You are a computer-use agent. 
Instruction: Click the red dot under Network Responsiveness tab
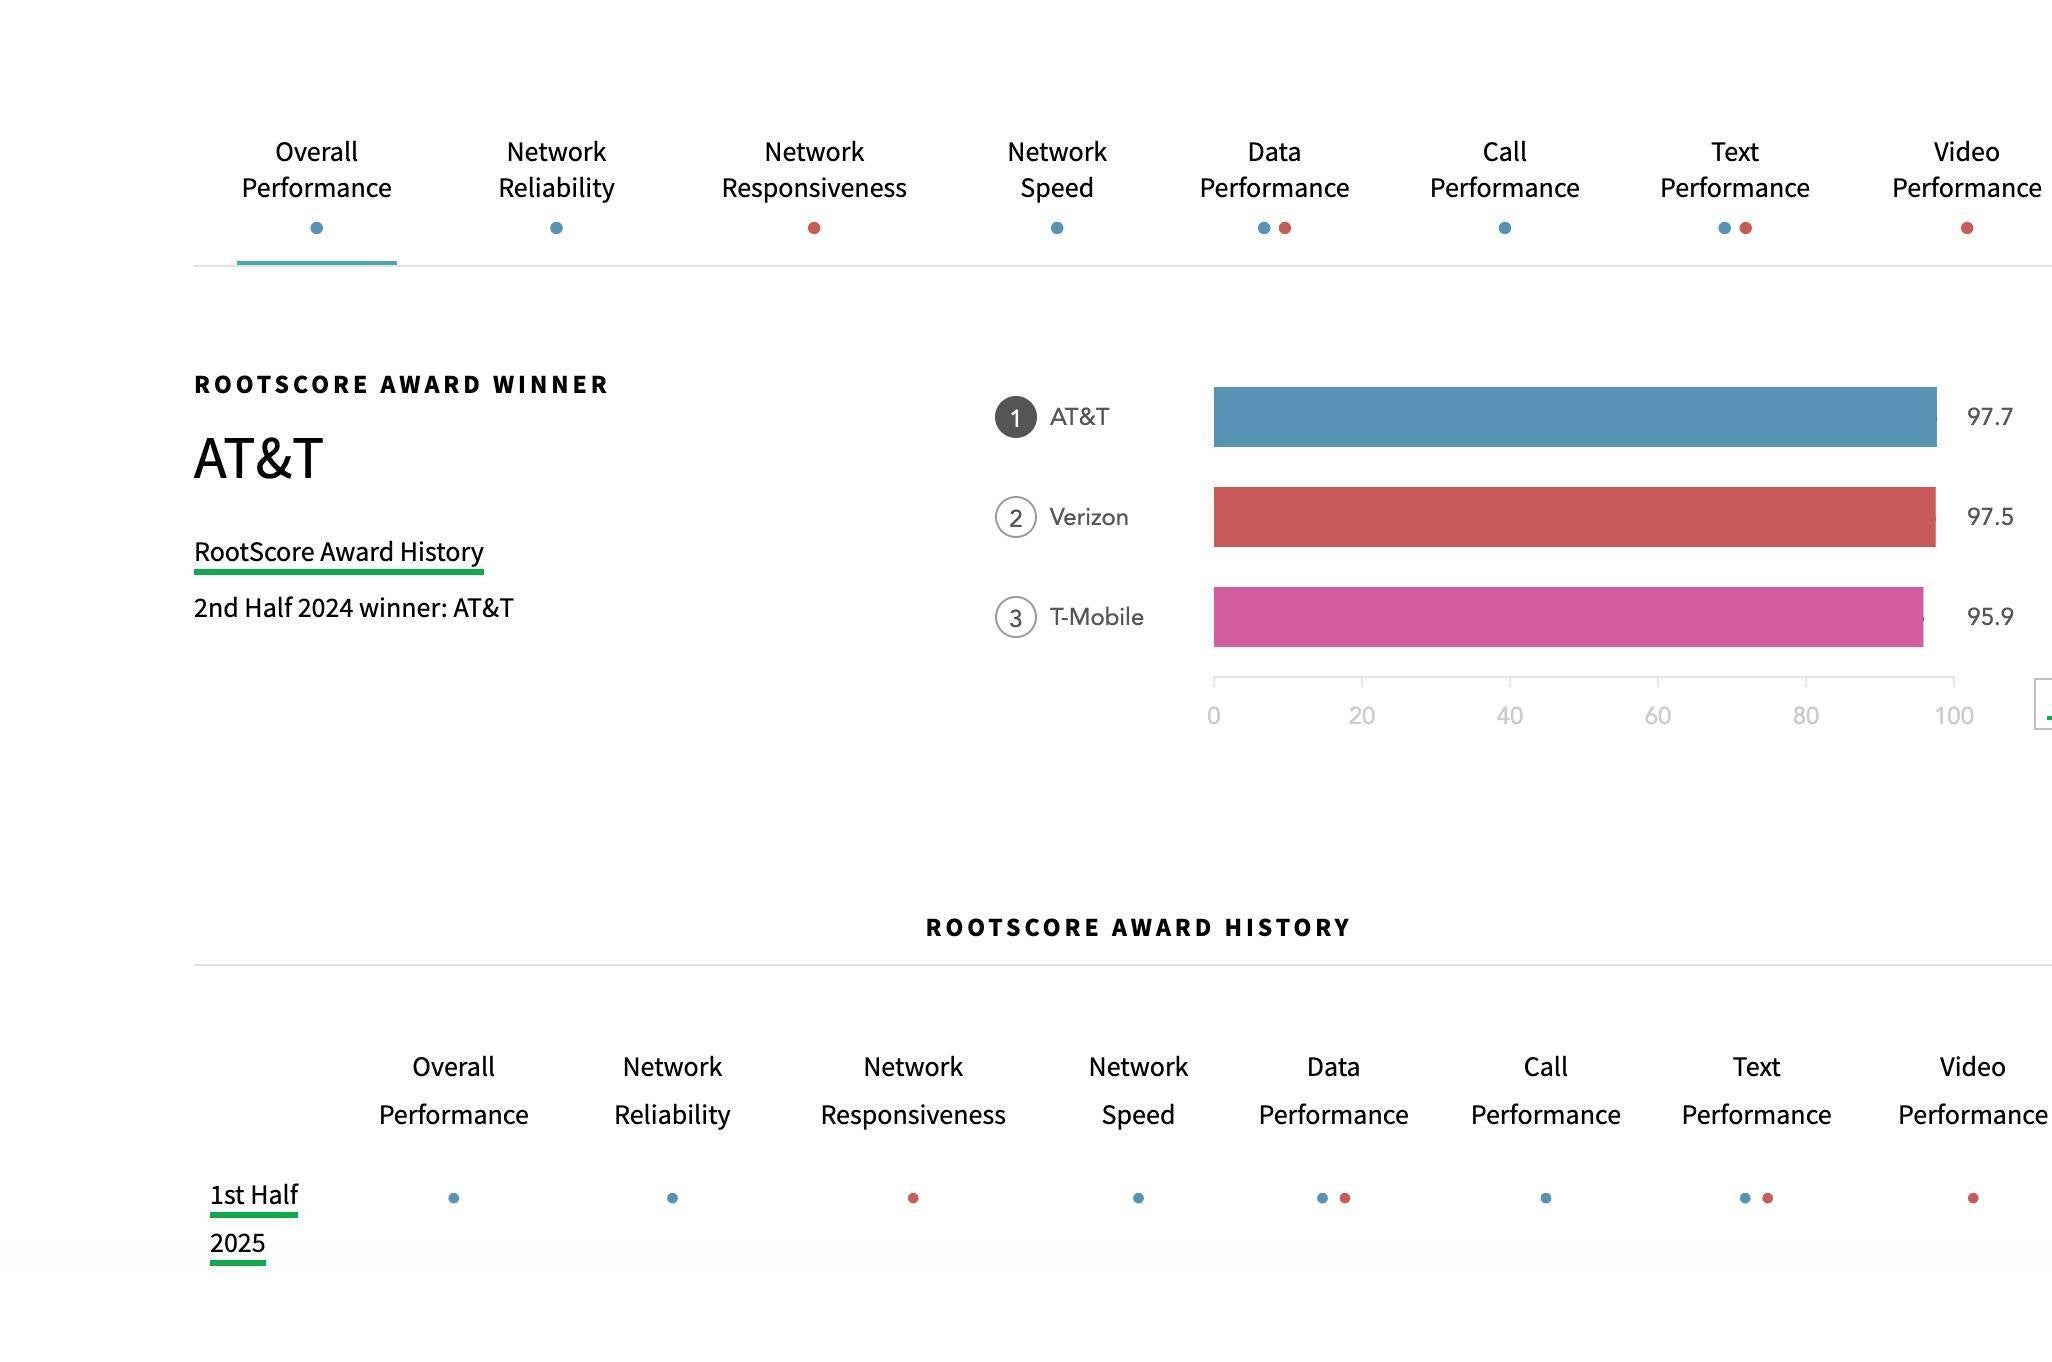[814, 228]
